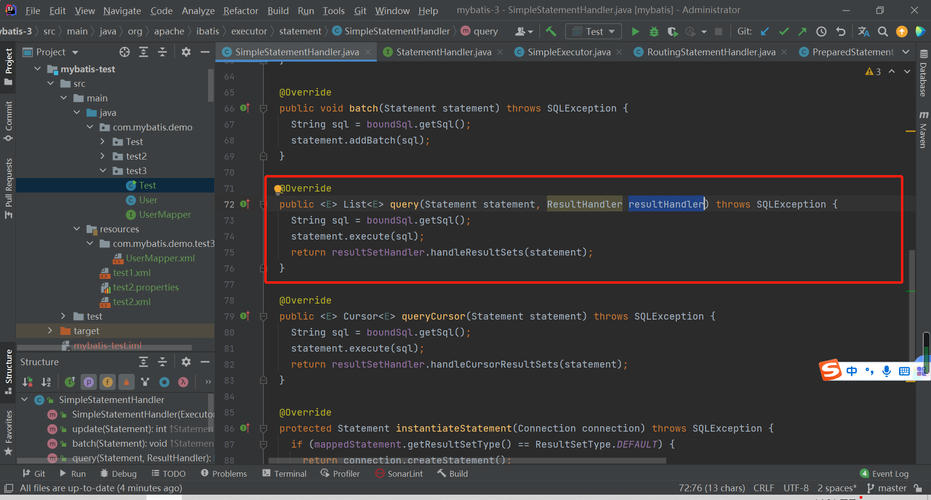Open the Analyze menu
The image size is (931, 500).
point(198,11)
